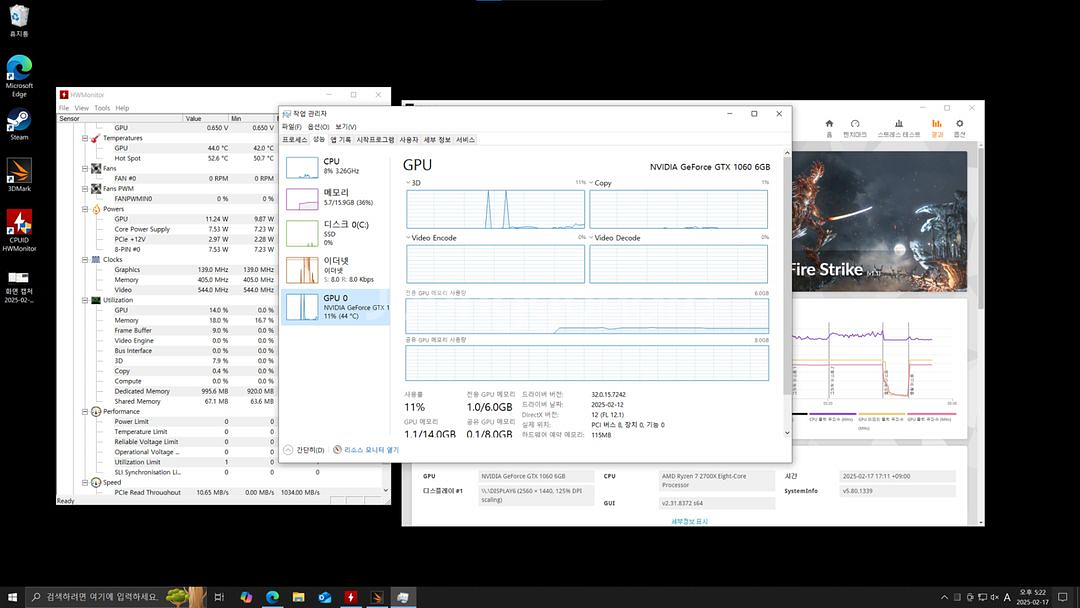
Task: Collapse the Fans node in HWMonitor
Action: coord(85,169)
